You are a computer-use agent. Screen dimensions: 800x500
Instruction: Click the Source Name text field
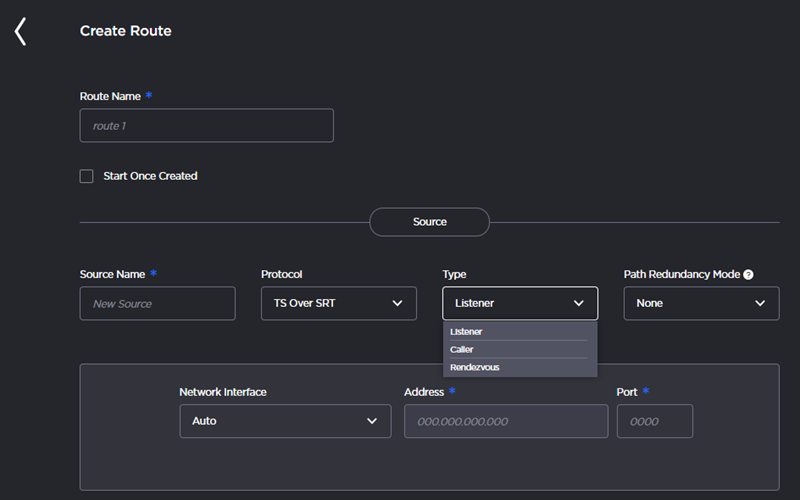click(157, 303)
